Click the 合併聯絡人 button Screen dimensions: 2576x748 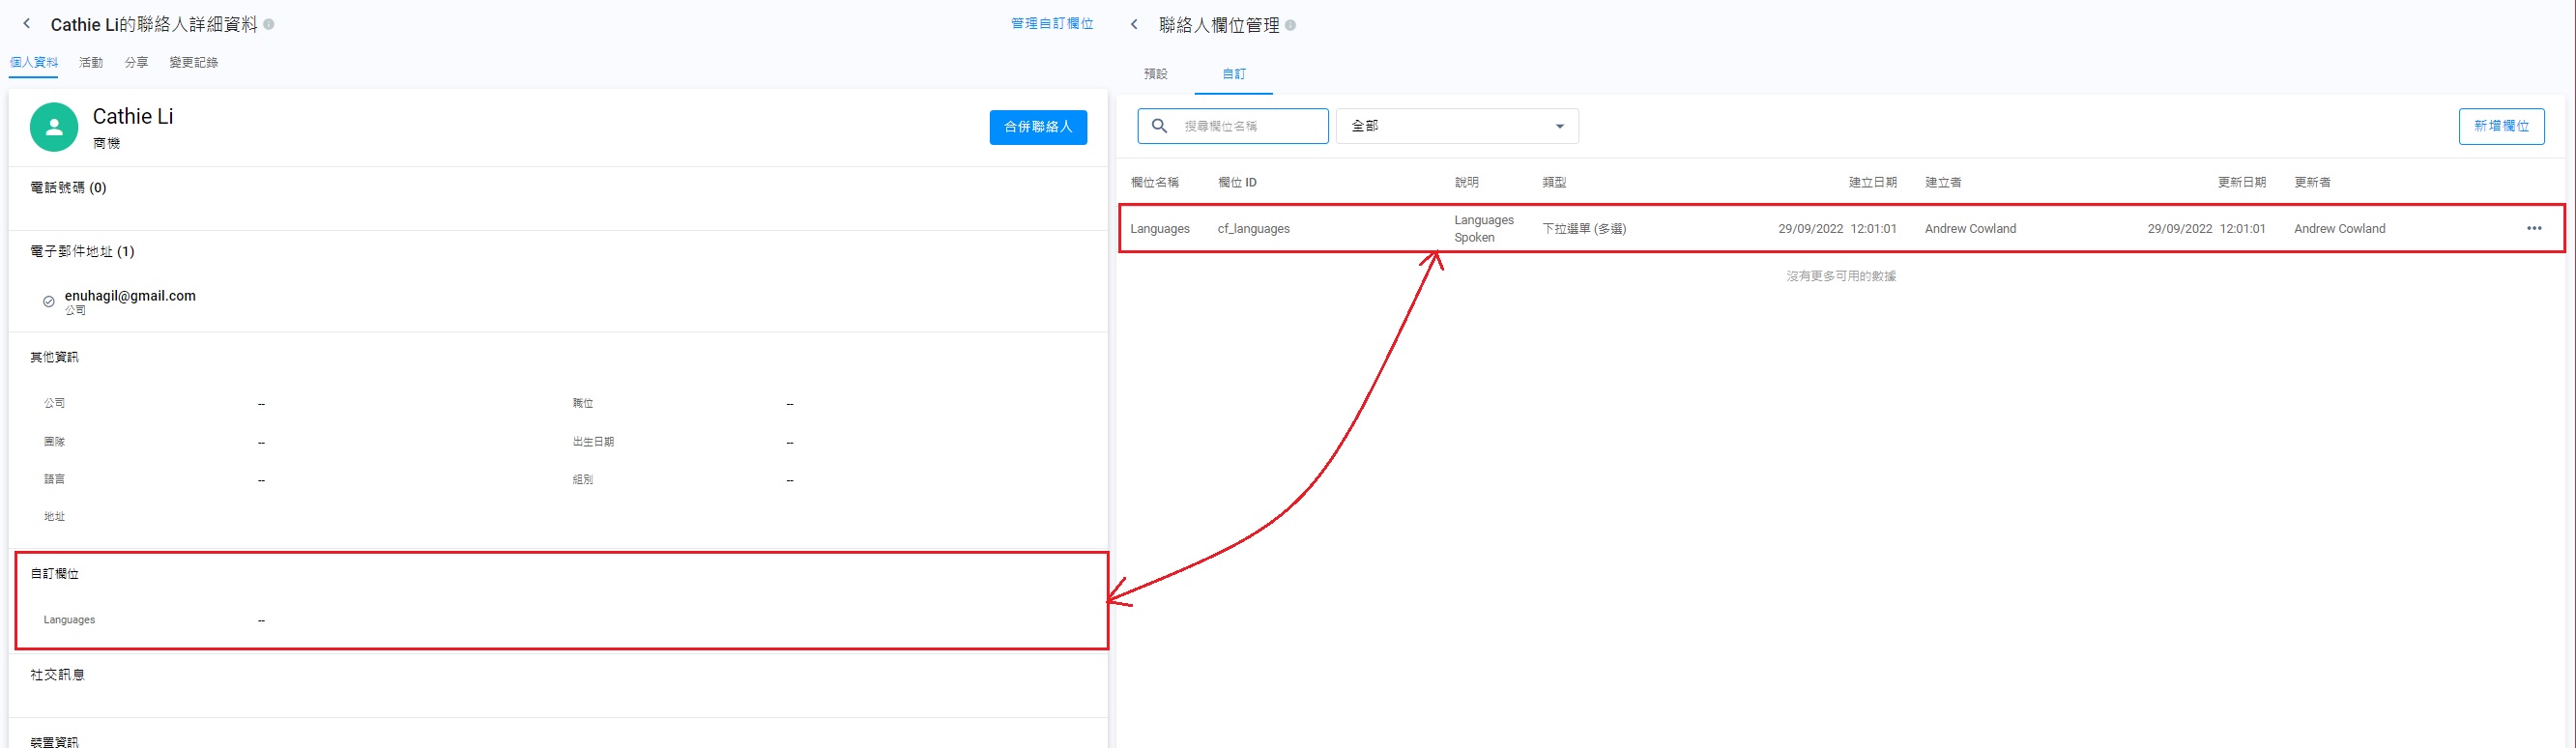[1037, 127]
